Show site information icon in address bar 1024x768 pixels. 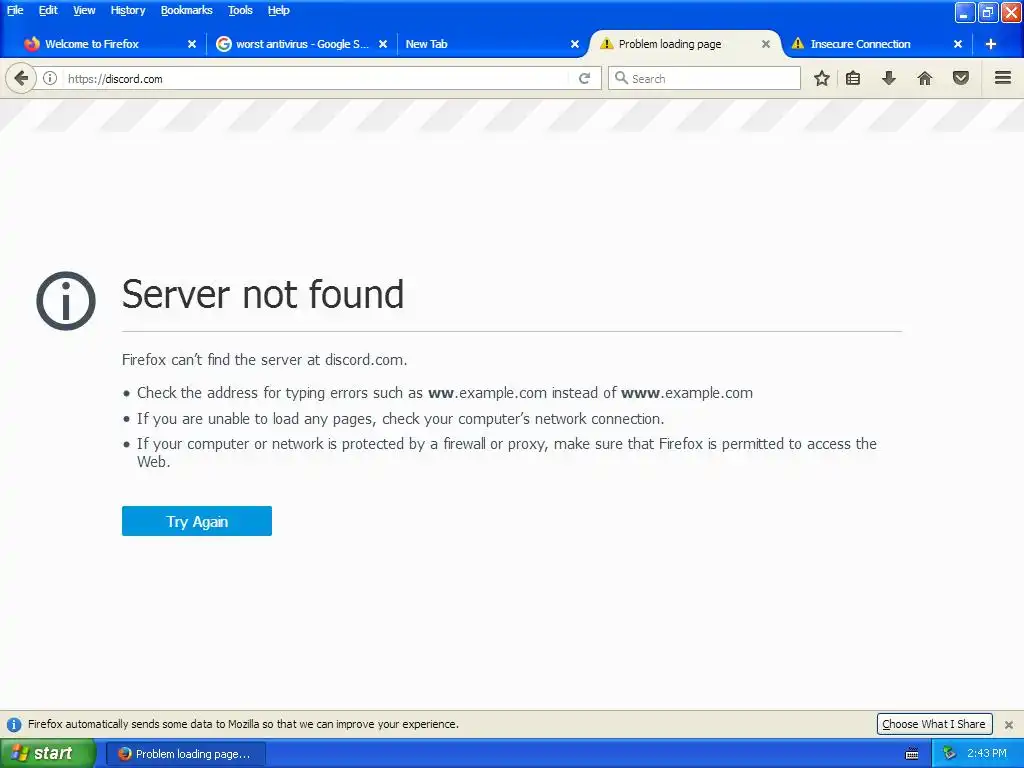[50, 78]
